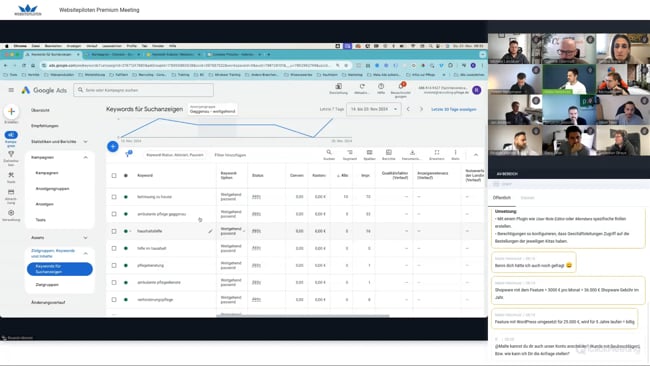Click the filter funnel icon
The width and height of the screenshot is (650, 366).
pyautogui.click(x=128, y=154)
